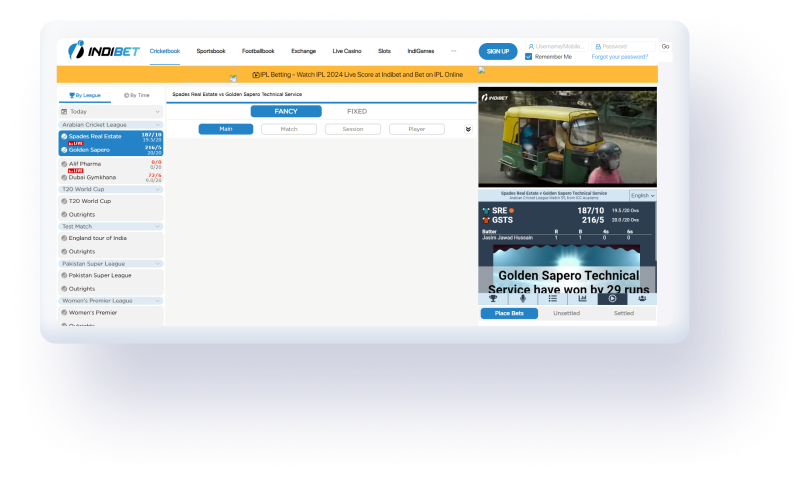
Task: Click the calendar icon beside Today
Action: coord(64,112)
